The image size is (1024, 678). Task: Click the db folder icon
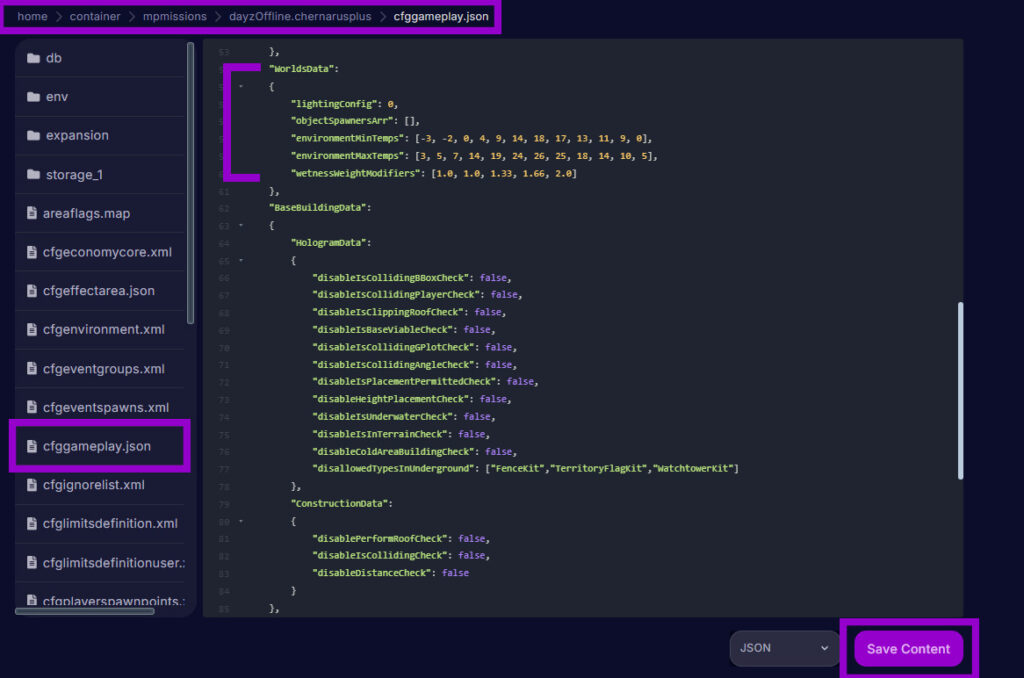tap(33, 58)
